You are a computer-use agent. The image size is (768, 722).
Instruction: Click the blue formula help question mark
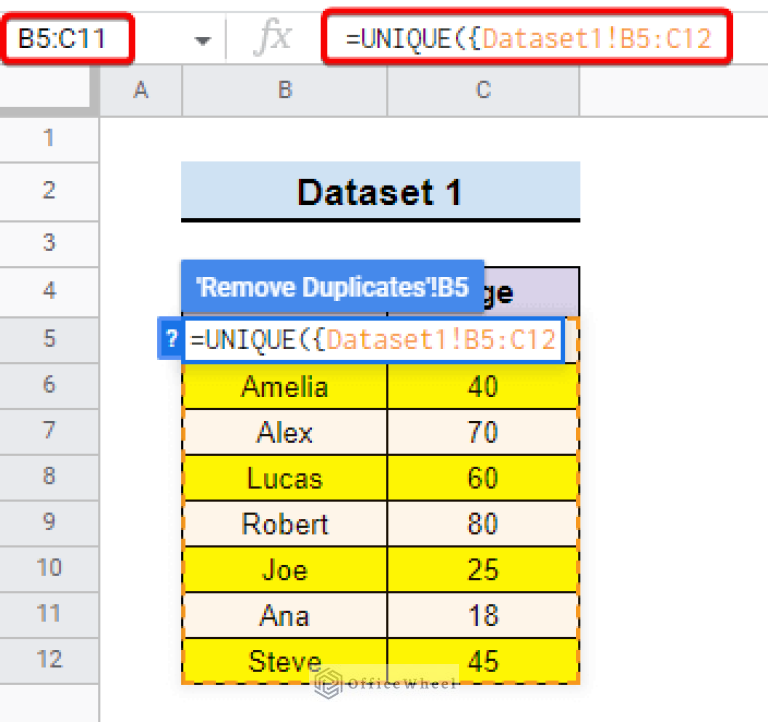[168, 340]
